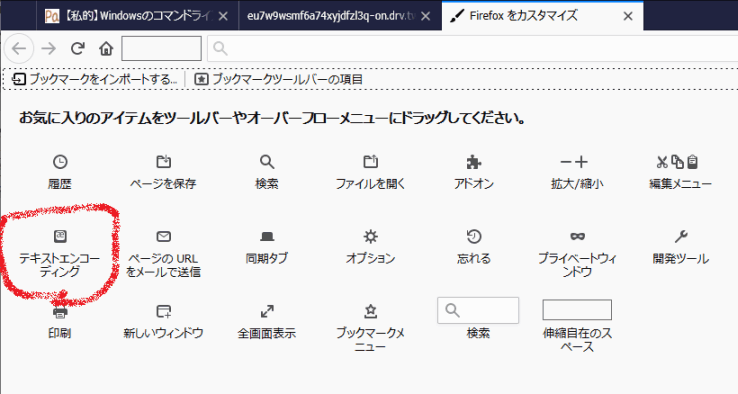Click the ブックマークツールバーの項目 item

[279, 79]
